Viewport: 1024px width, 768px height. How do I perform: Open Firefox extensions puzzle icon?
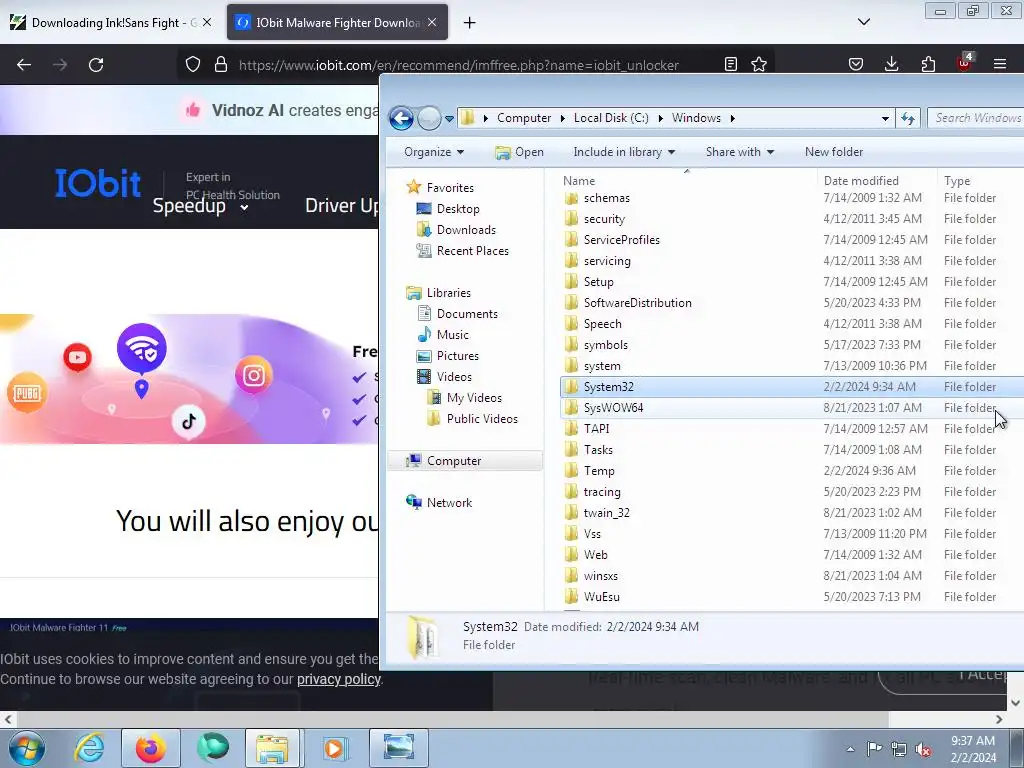pos(928,64)
